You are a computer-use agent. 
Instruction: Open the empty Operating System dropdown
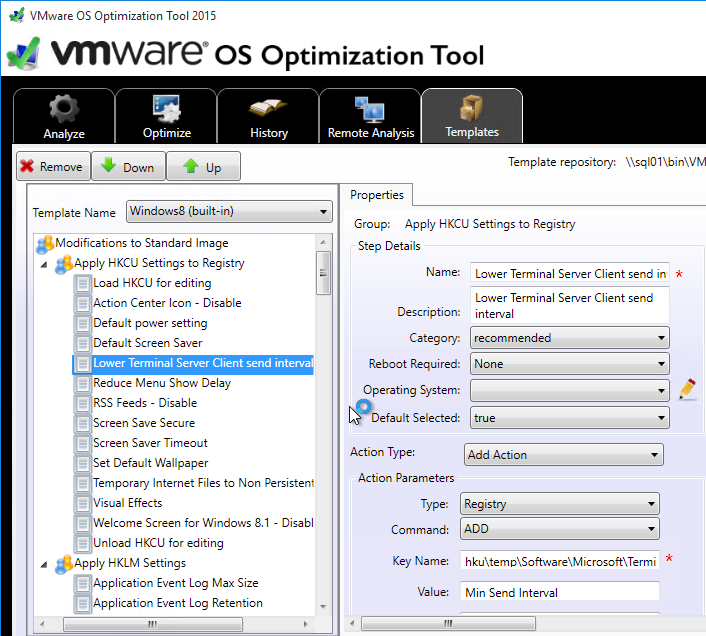(570, 390)
